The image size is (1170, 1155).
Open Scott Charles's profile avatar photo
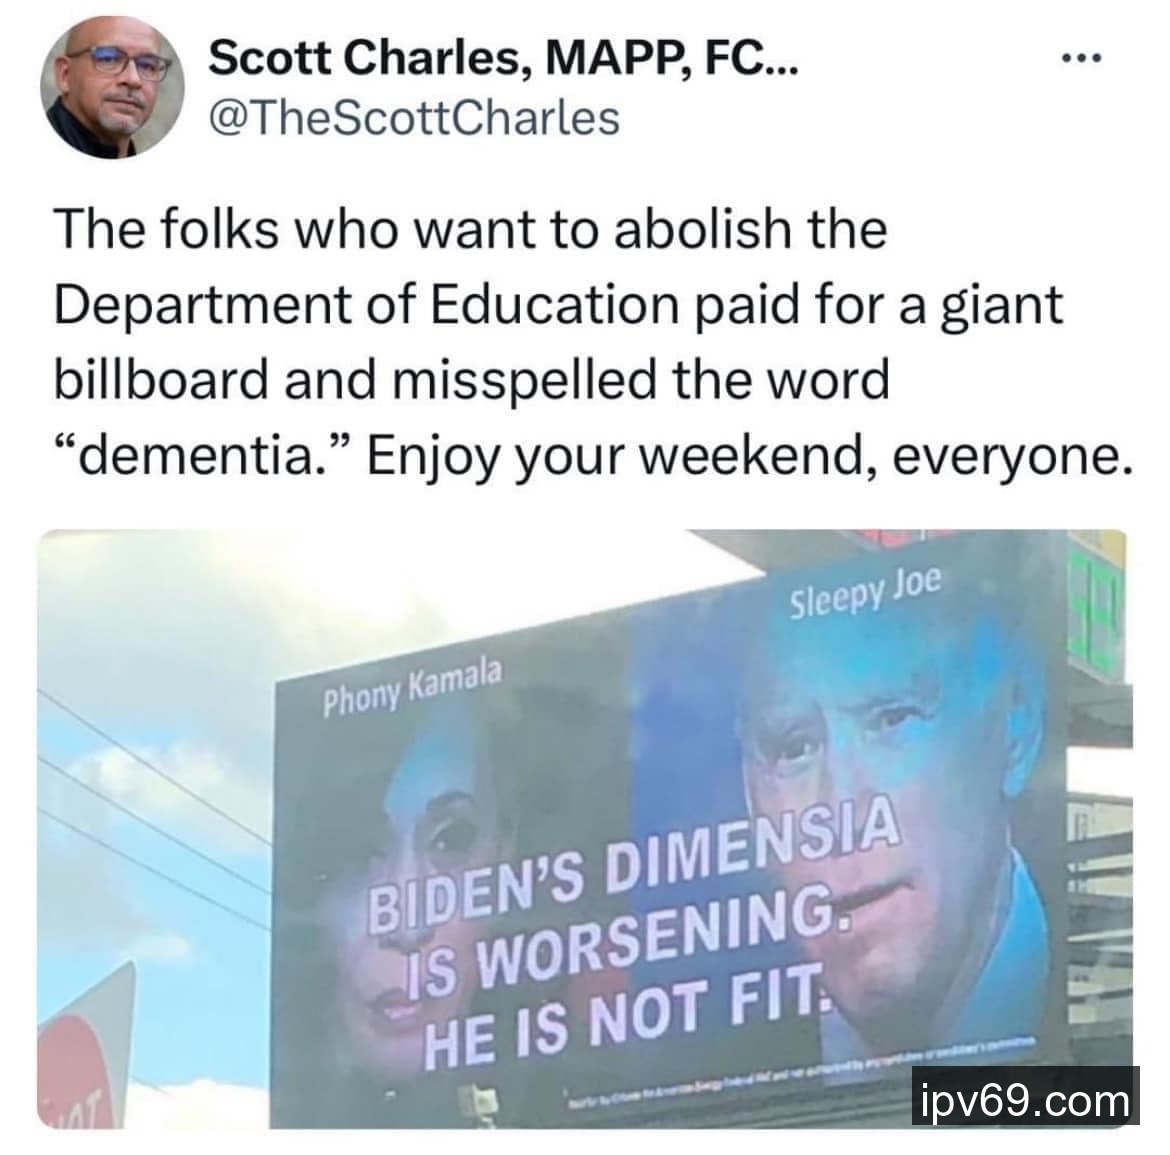[113, 87]
